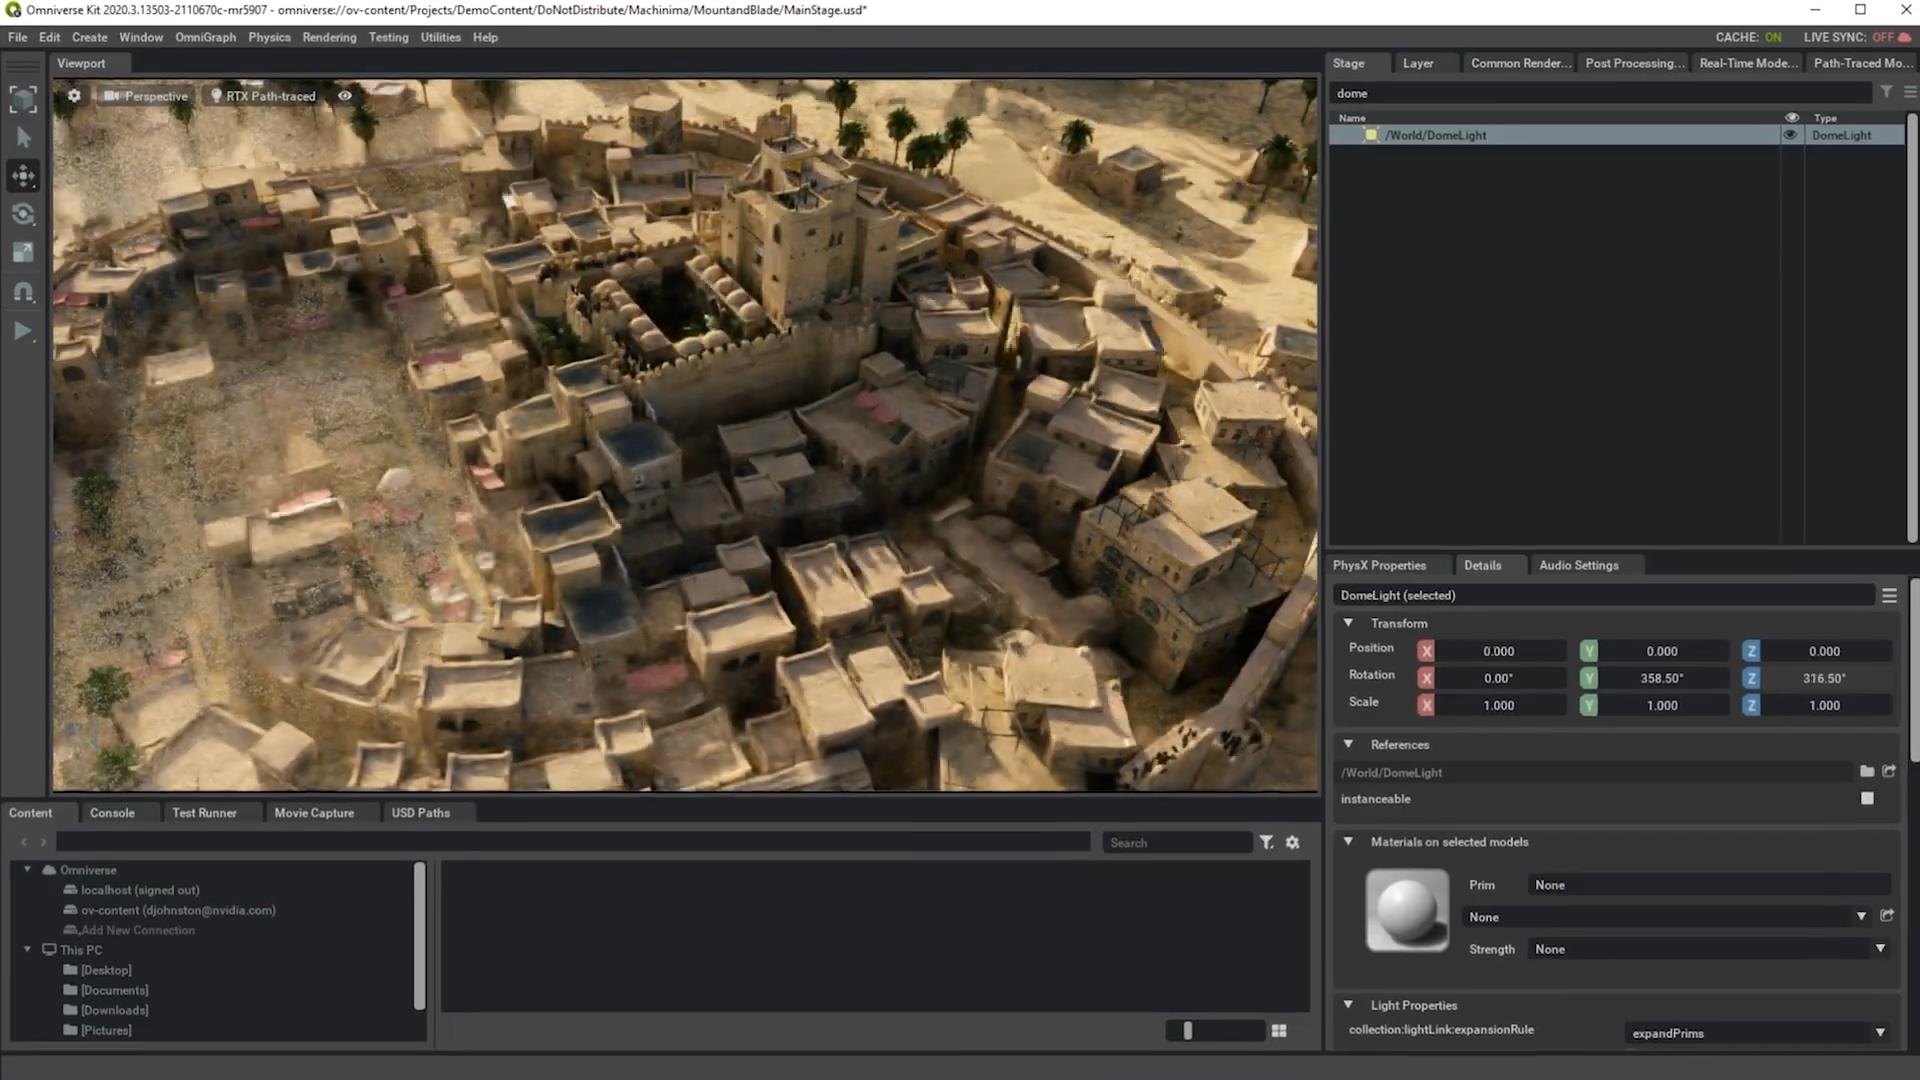This screenshot has width=1920, height=1080.
Task: Click the Stage filter funnel icon
Action: coord(1886,92)
